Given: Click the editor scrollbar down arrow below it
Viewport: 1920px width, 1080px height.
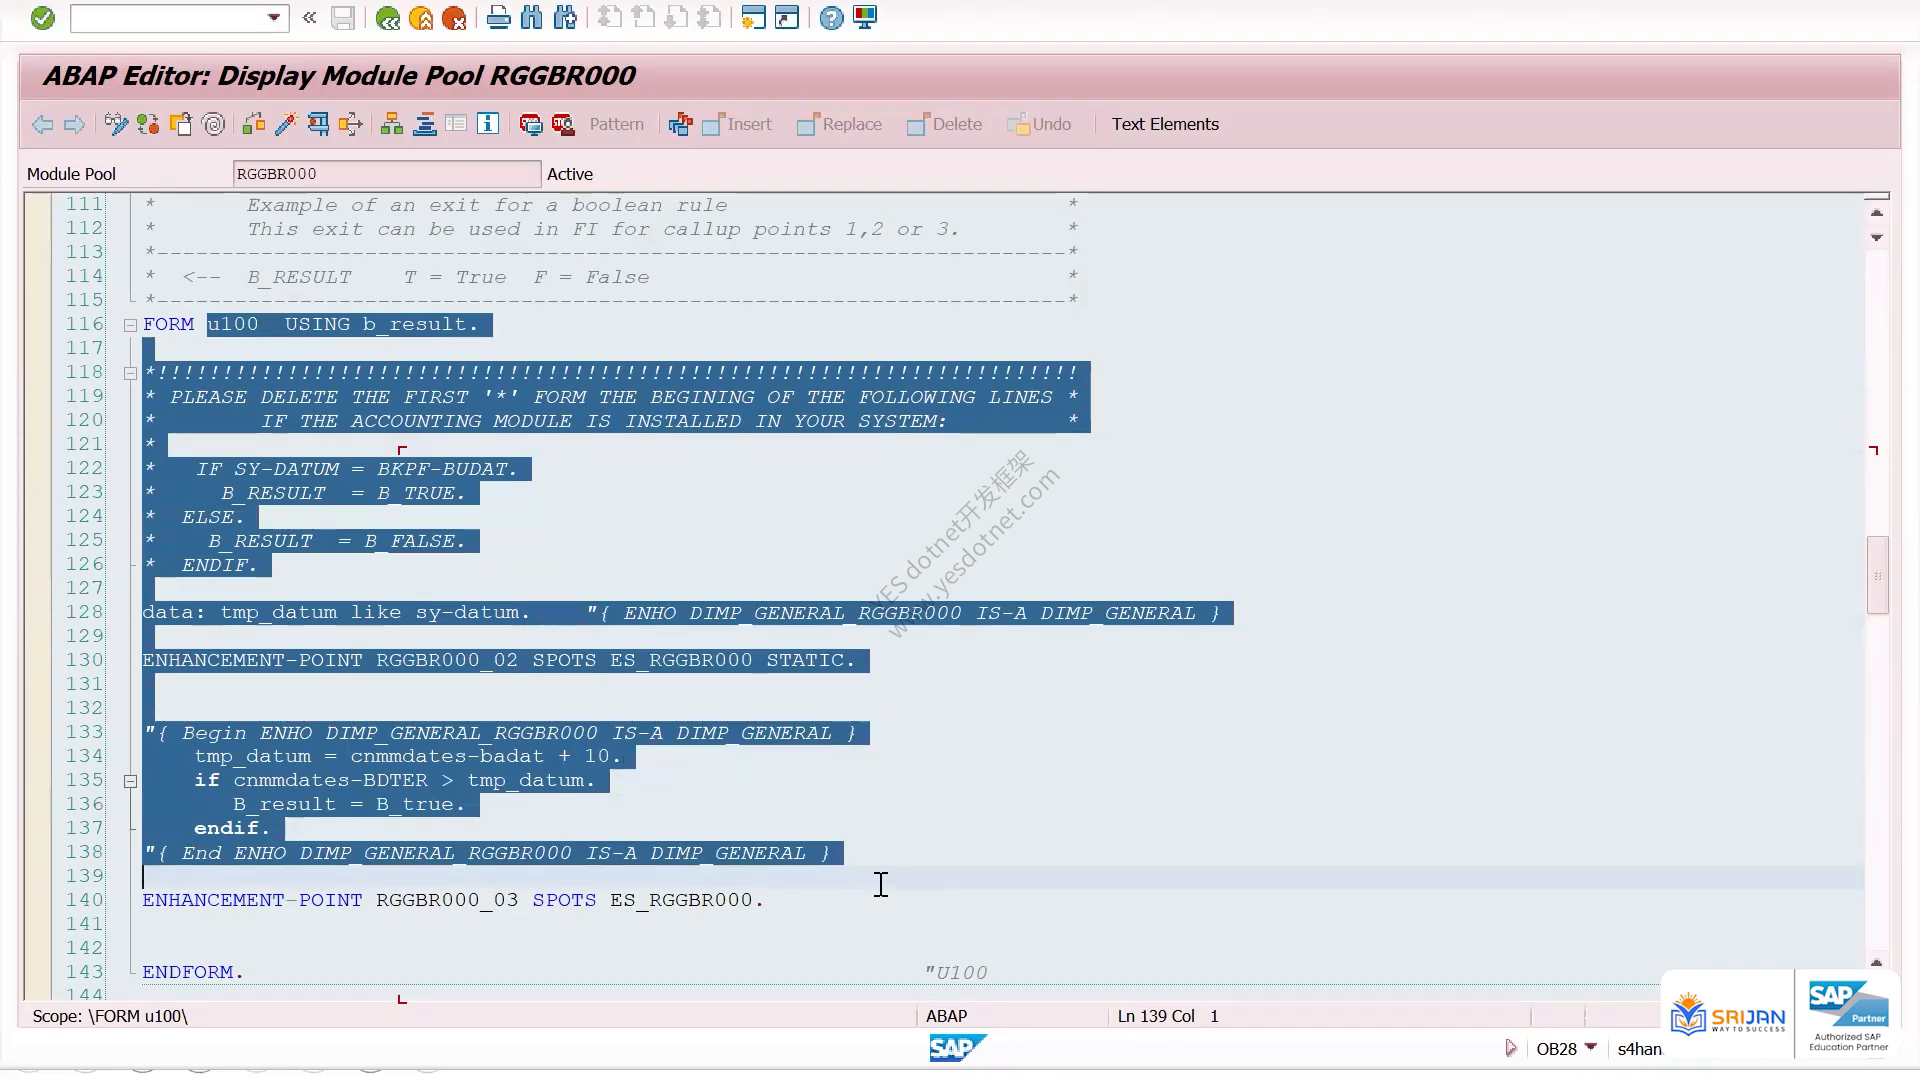Looking at the screenshot, I should 1877,238.
